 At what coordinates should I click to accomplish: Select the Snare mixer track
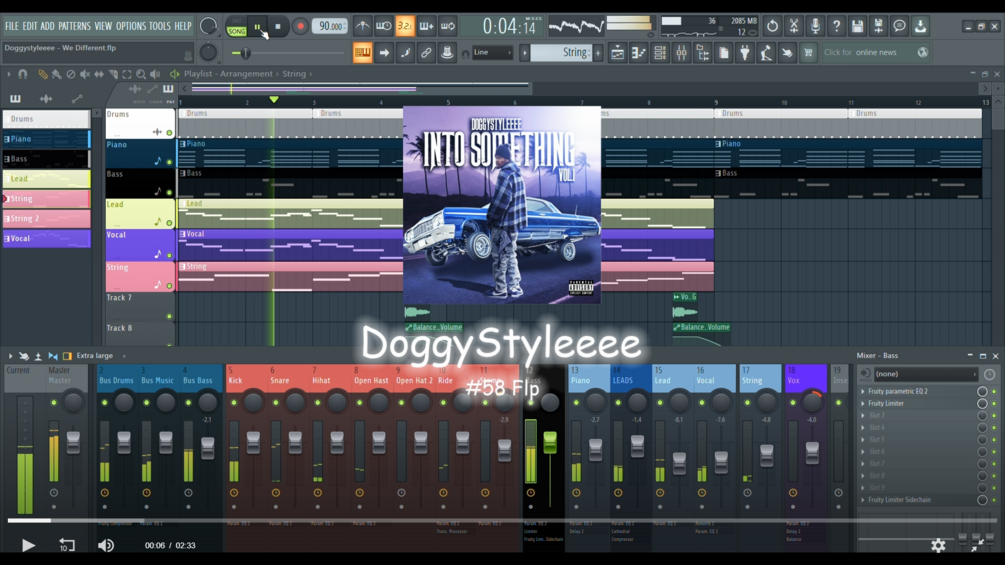(279, 381)
